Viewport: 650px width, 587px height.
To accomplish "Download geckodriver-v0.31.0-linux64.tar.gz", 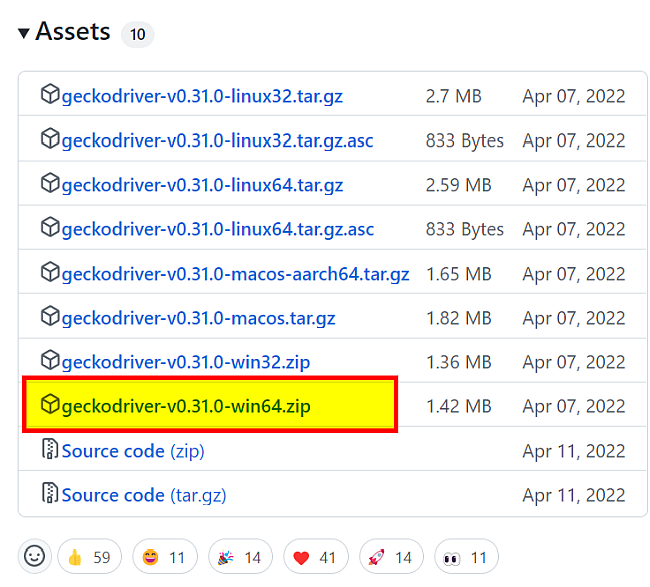I will coord(202,185).
